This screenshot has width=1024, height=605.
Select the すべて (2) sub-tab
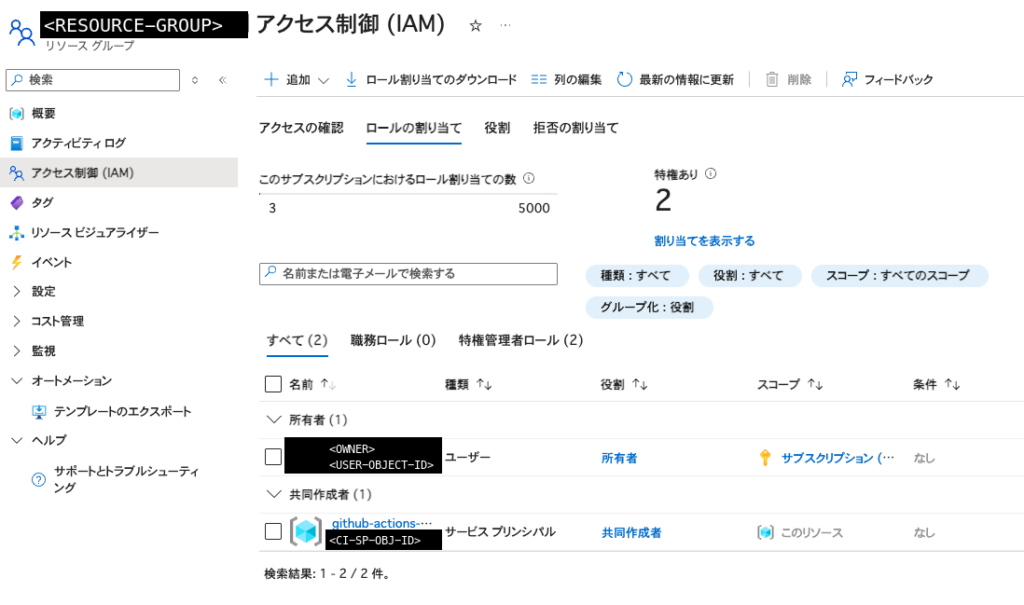pyautogui.click(x=297, y=340)
